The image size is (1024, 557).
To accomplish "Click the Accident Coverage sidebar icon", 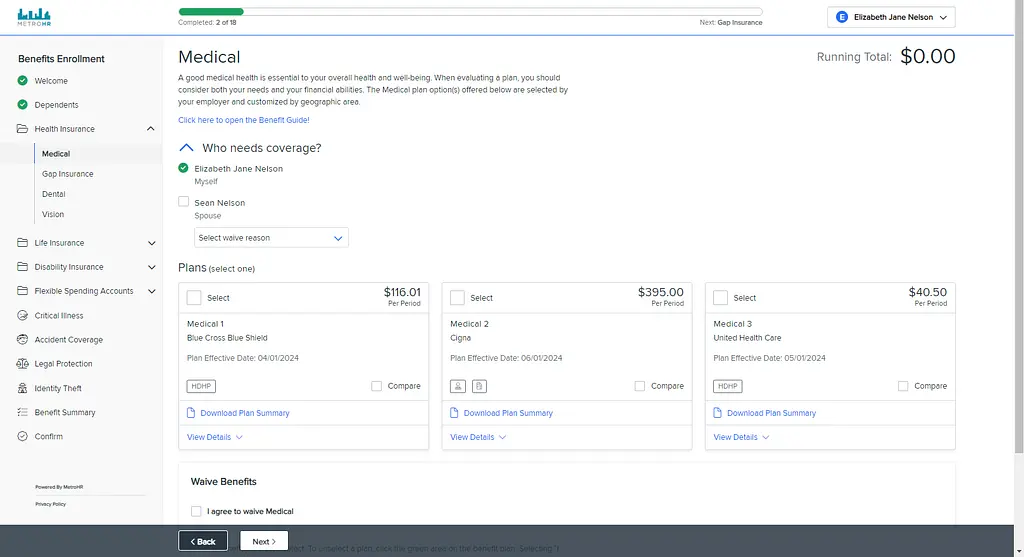I will [x=23, y=340].
